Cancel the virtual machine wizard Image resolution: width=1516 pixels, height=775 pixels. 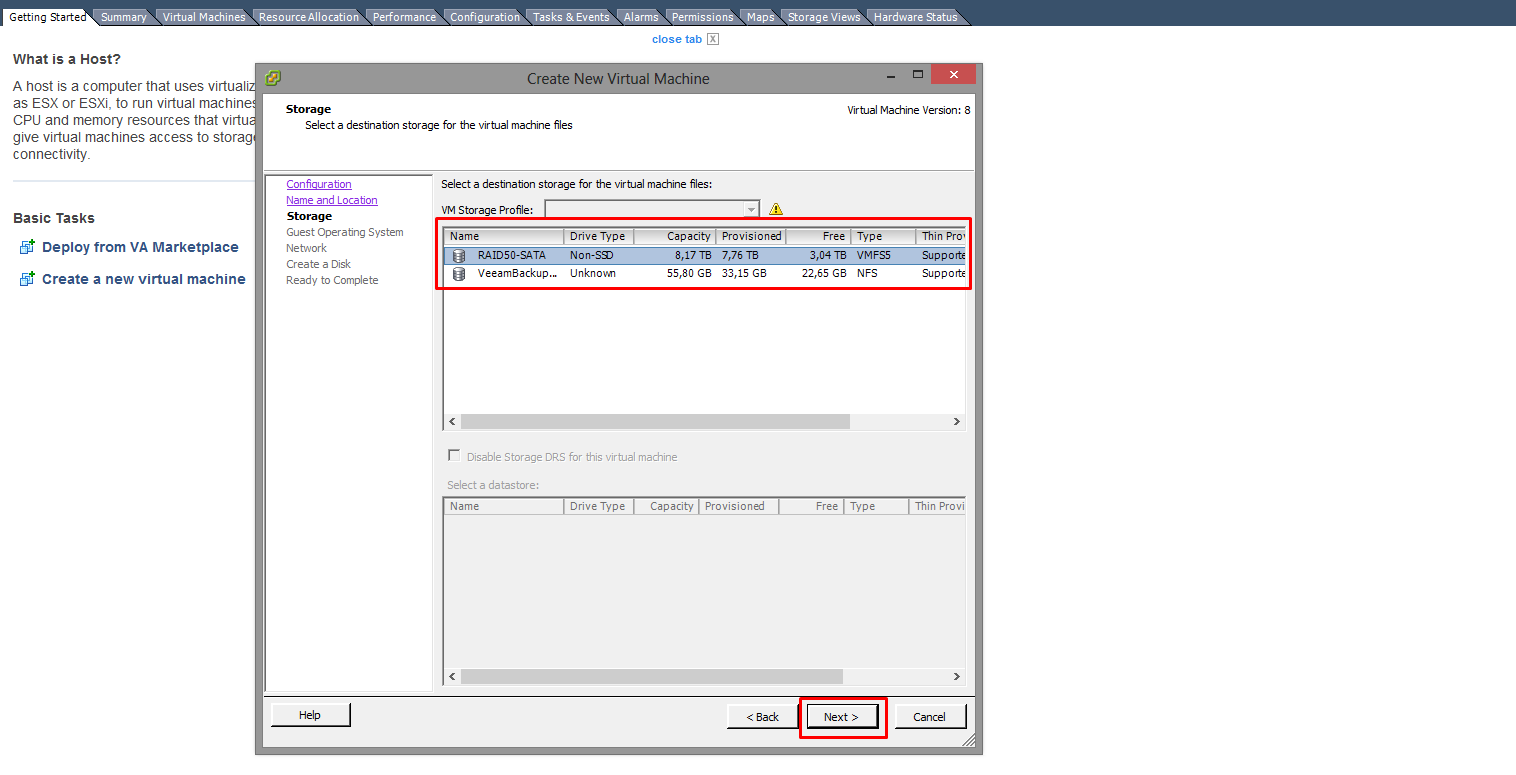(929, 717)
